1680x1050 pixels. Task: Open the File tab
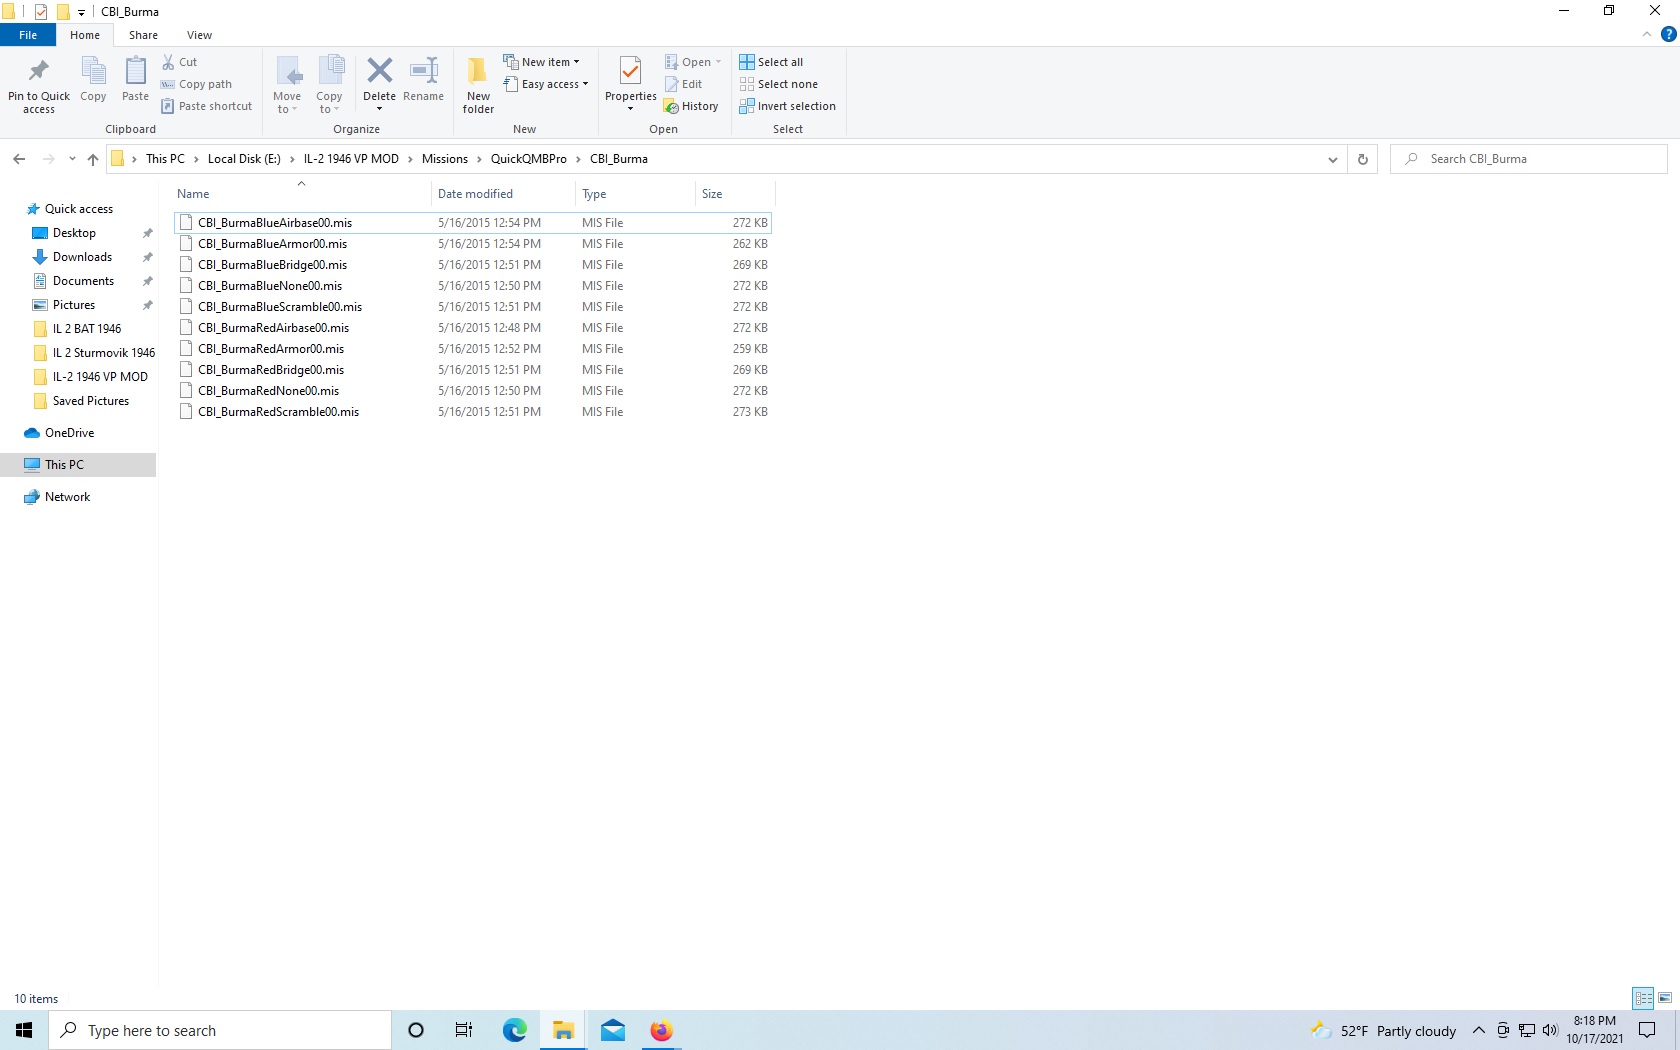click(28, 35)
